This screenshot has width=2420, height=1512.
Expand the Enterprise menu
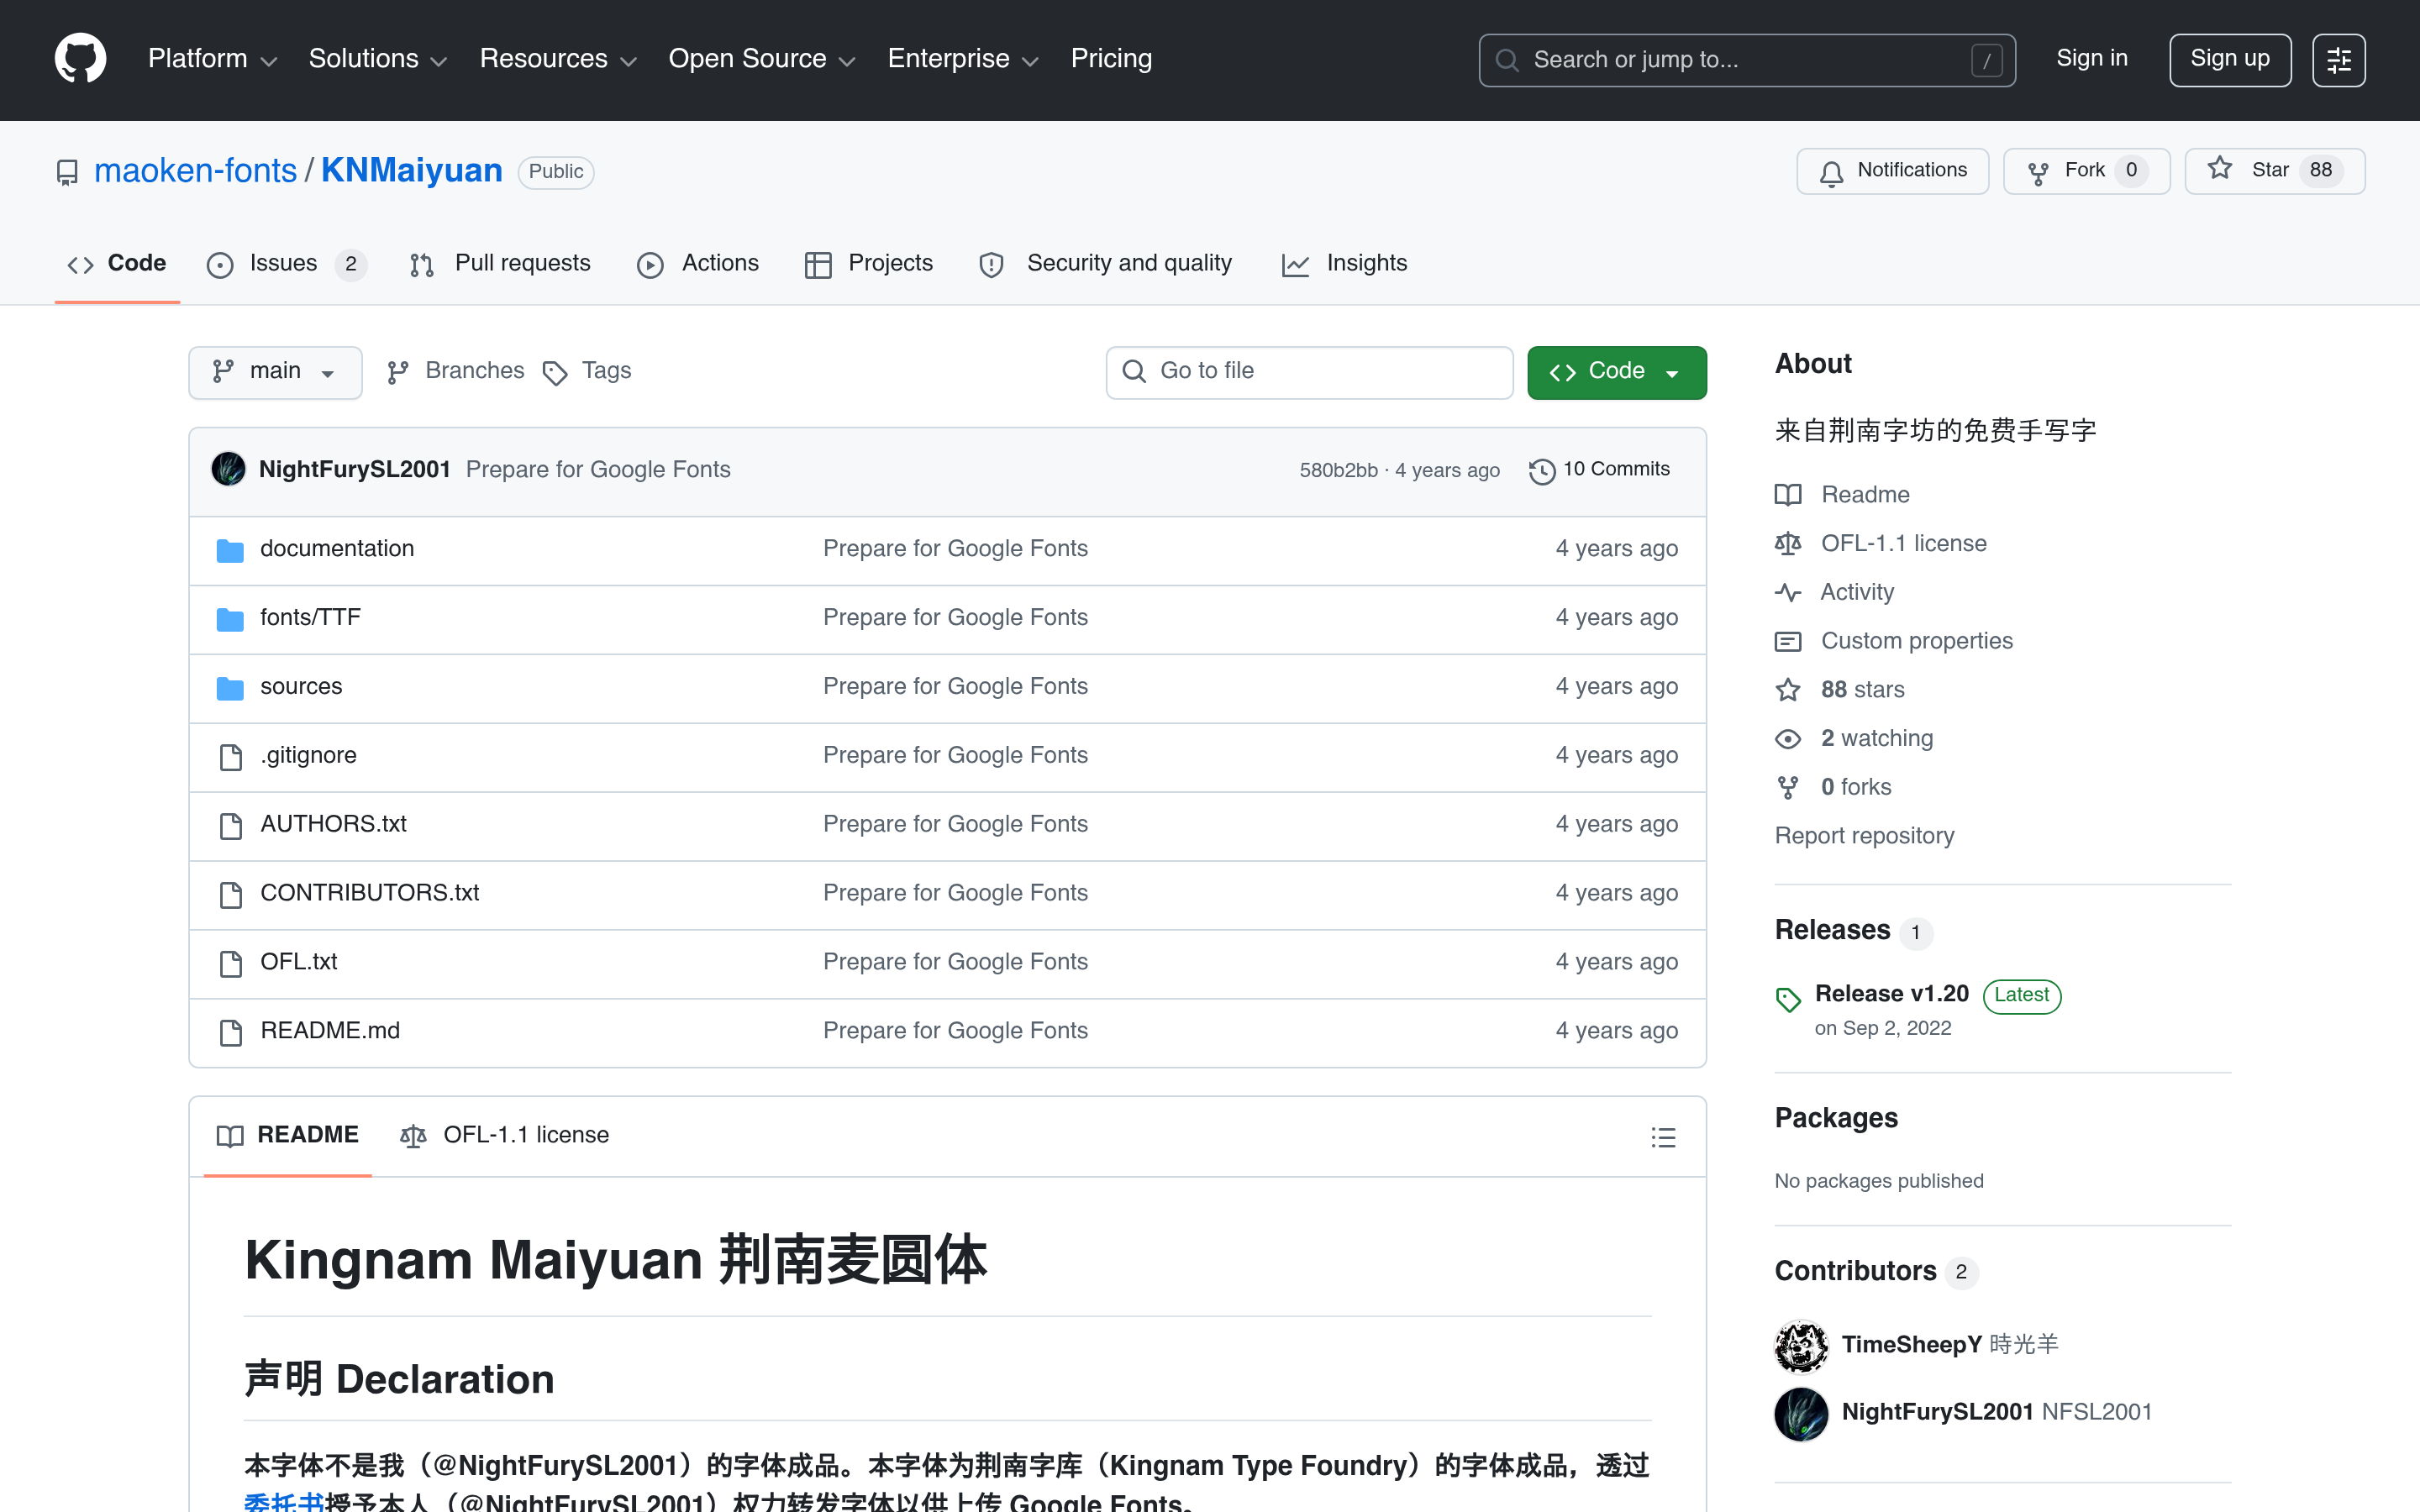click(x=962, y=59)
